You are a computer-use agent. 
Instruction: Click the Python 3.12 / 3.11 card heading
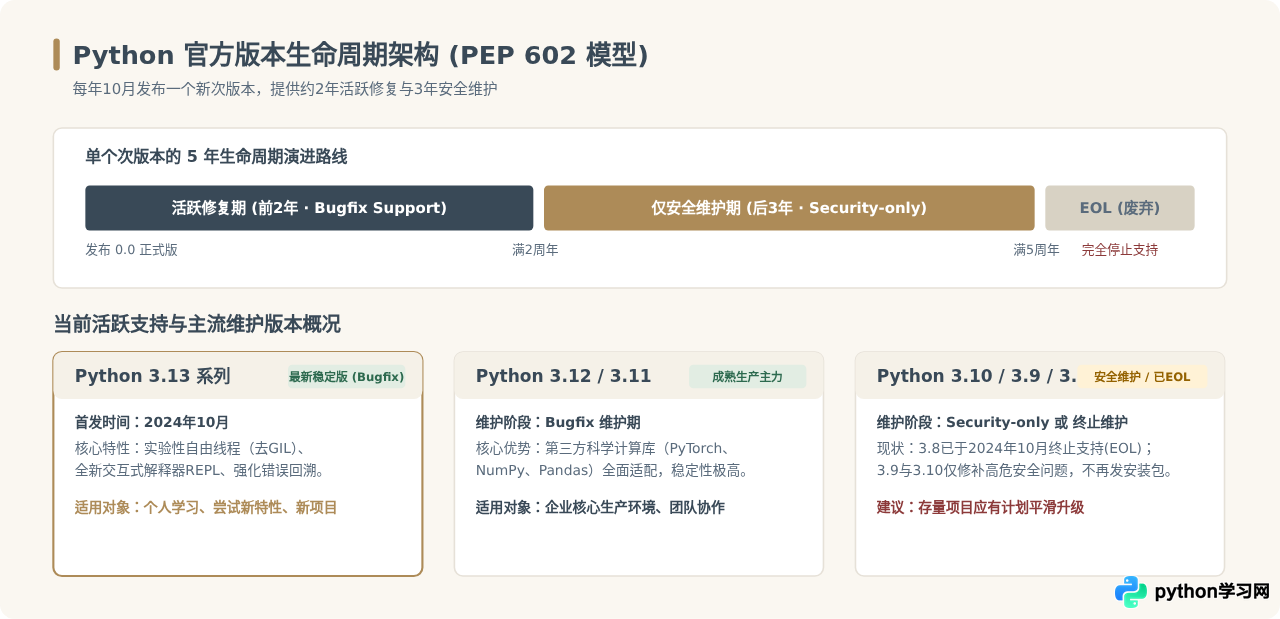click(563, 376)
